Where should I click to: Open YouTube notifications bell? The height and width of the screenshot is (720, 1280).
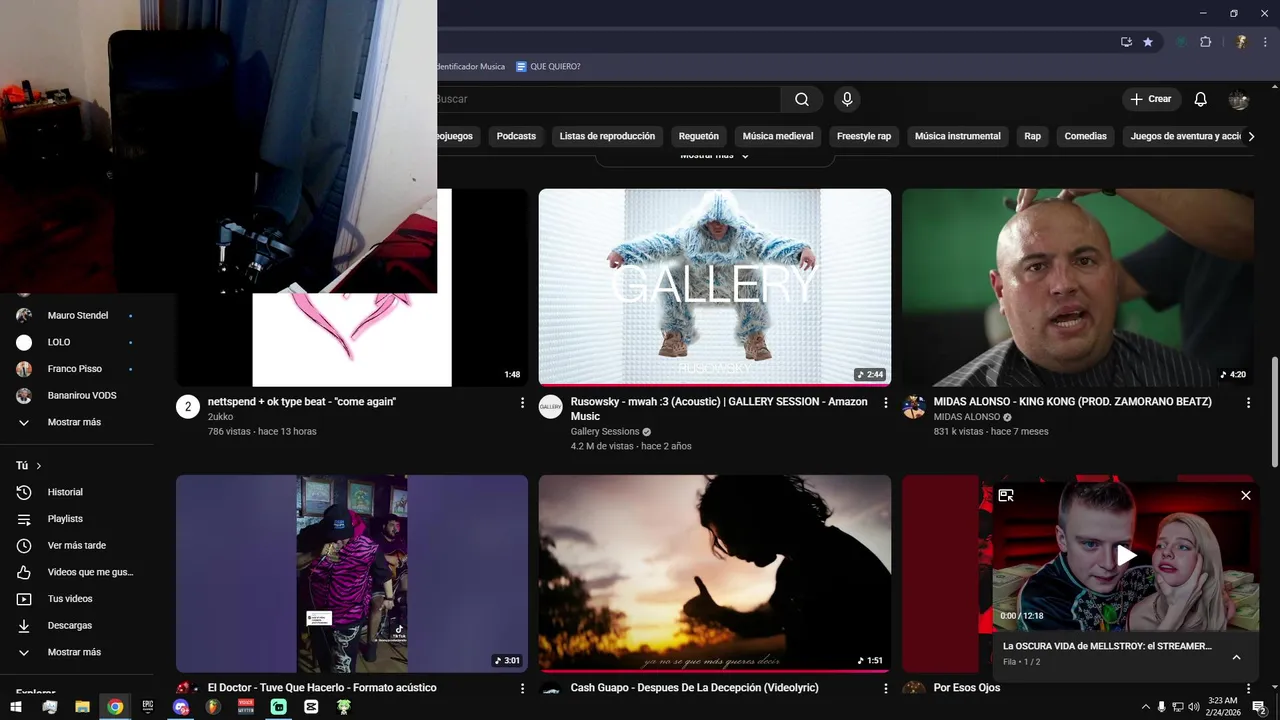tap(1201, 99)
